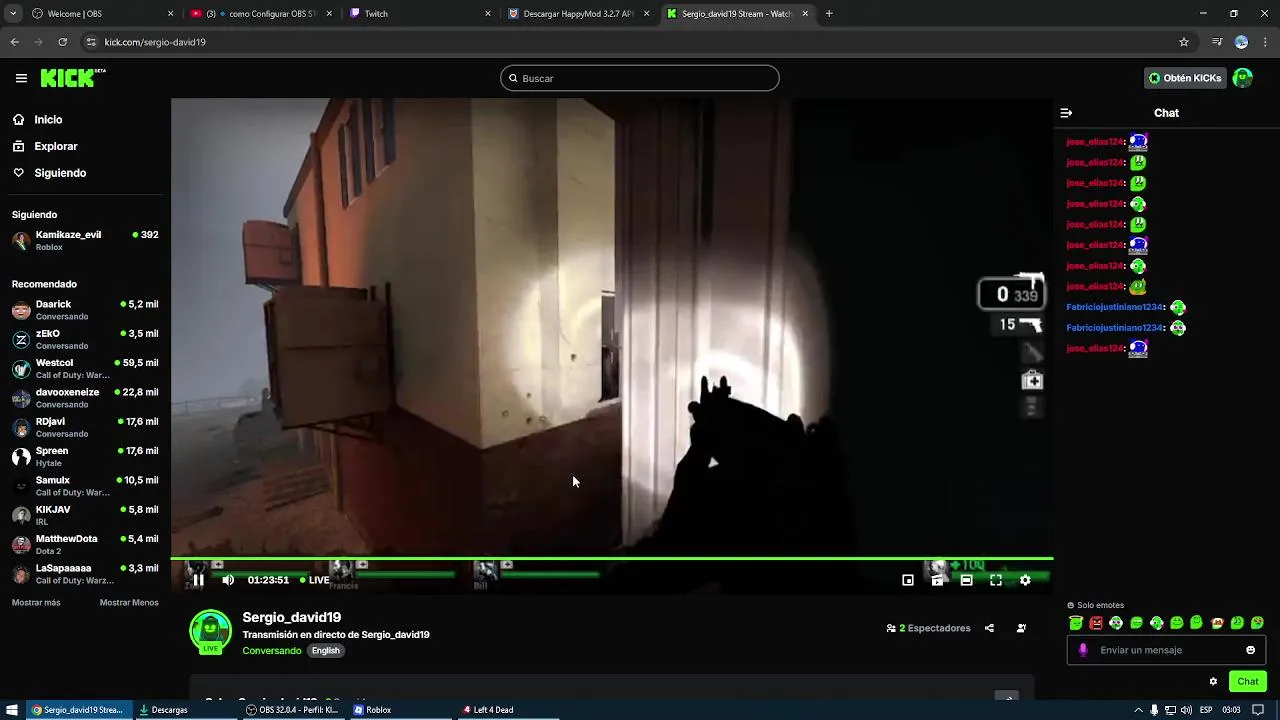Open Explorar in sidebar
1280x720 pixels.
(x=56, y=146)
